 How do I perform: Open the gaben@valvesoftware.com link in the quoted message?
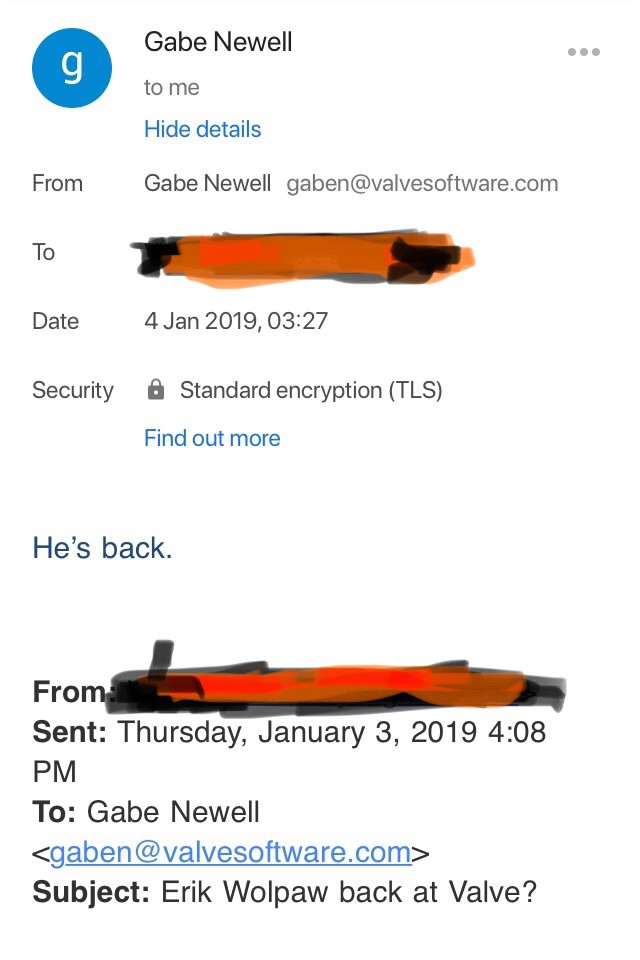(x=230, y=852)
